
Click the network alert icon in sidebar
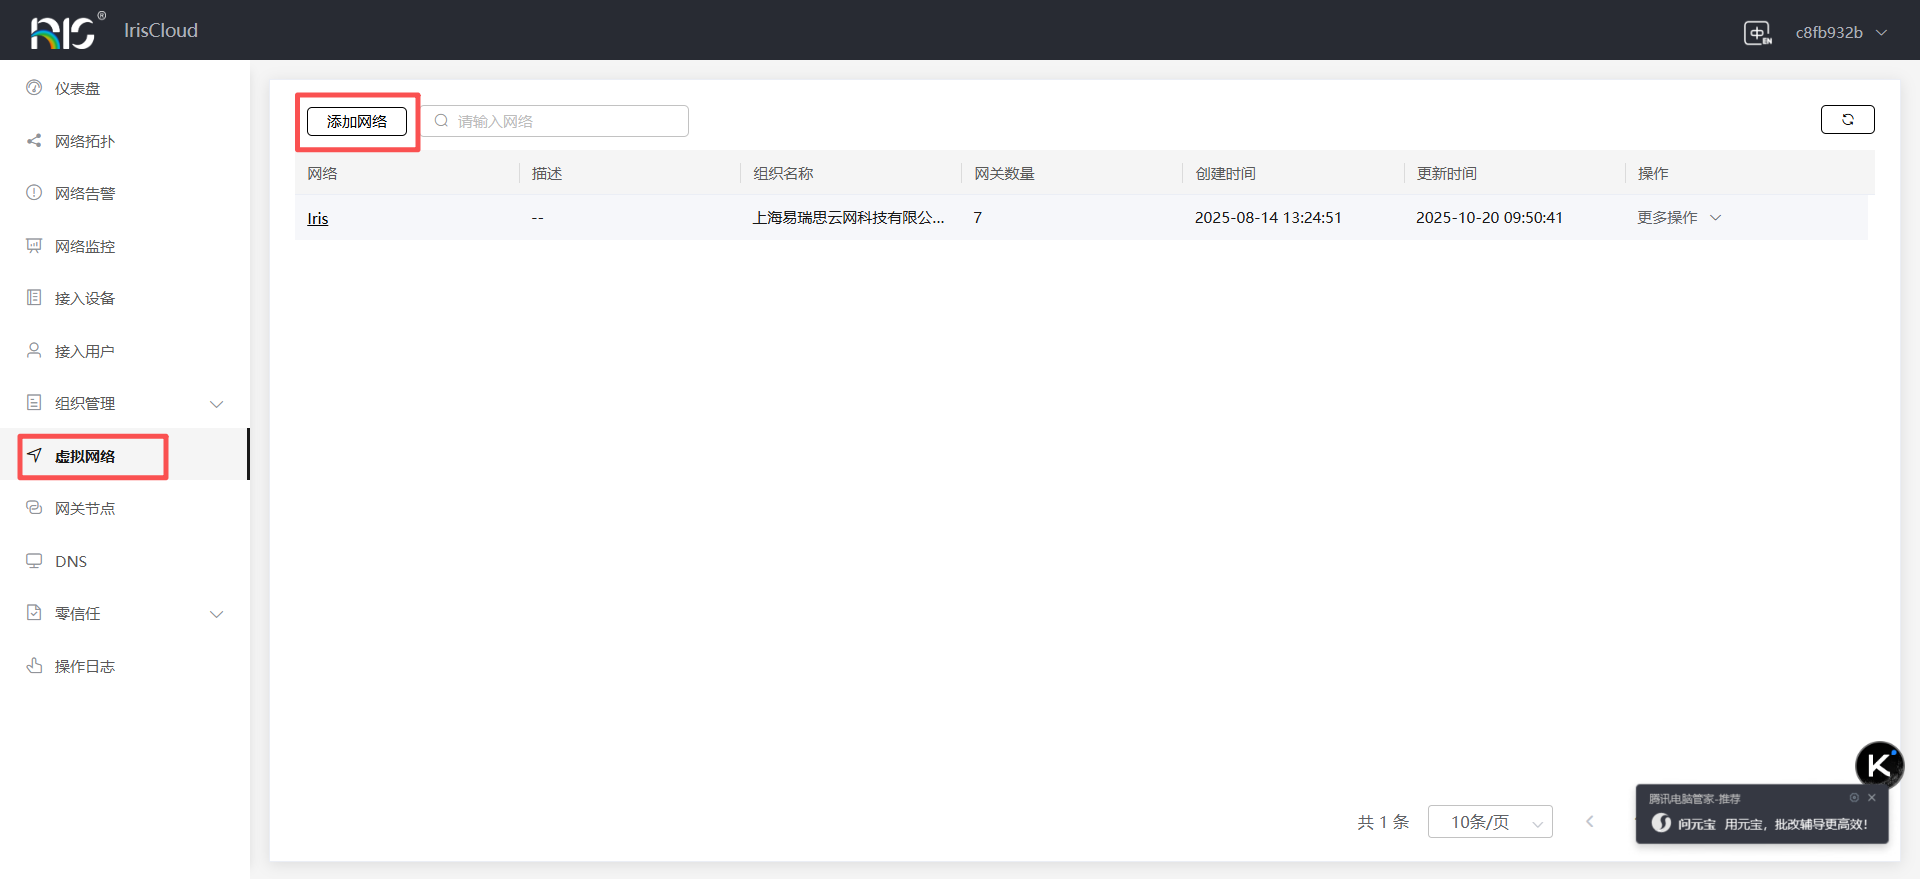(x=34, y=193)
